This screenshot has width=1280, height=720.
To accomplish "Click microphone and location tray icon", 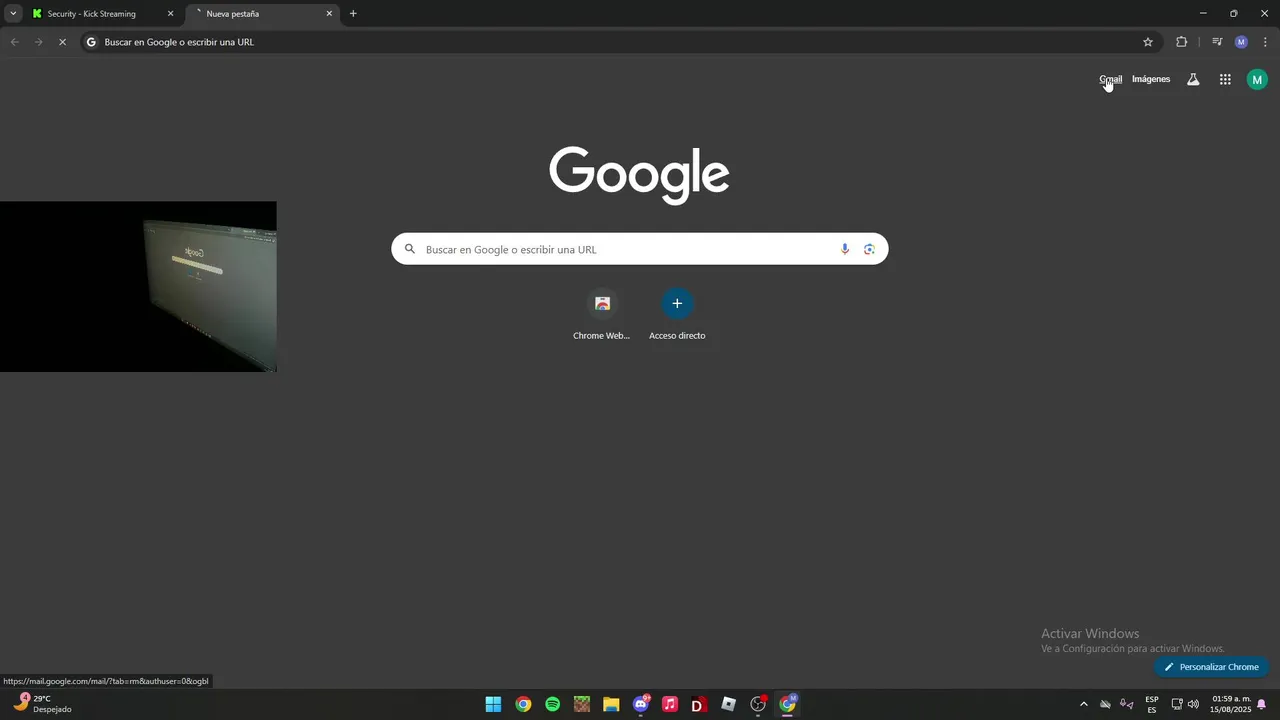I will click(1127, 704).
